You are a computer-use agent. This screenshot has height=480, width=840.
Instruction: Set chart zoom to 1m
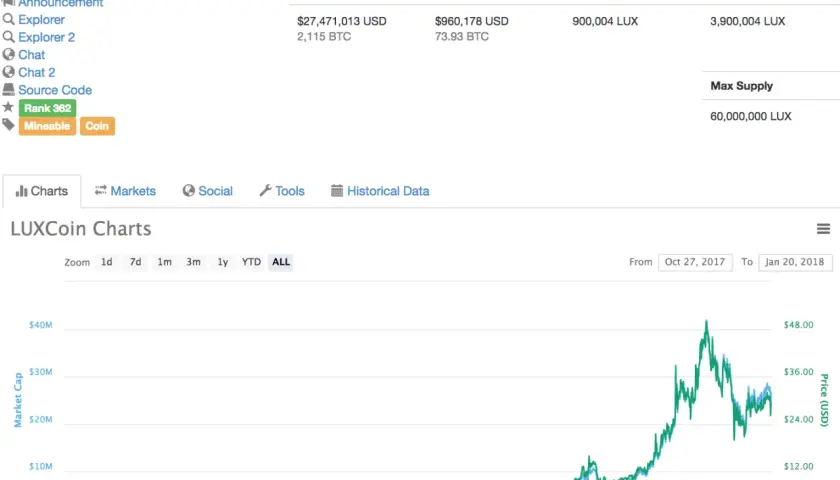tap(164, 262)
